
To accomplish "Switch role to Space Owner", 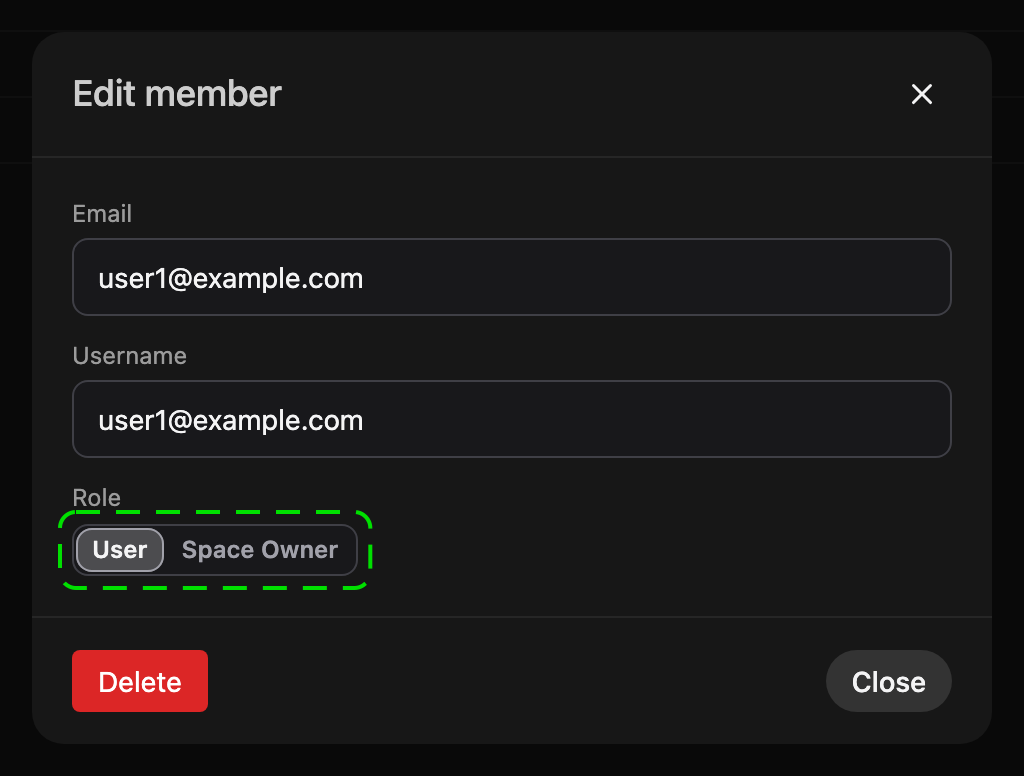I will click(x=260, y=550).
